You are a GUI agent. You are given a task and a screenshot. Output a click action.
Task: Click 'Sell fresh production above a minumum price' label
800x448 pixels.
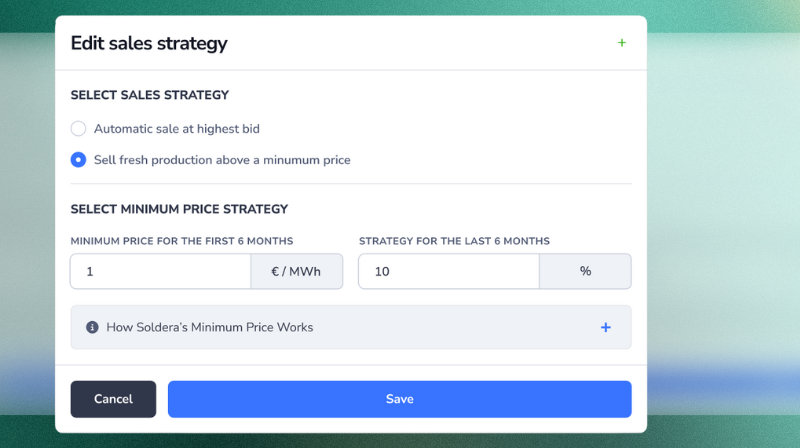coord(222,160)
